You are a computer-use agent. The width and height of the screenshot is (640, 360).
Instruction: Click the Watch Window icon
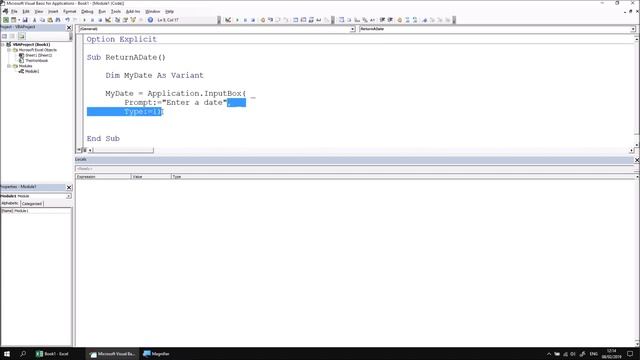pos(311,20)
